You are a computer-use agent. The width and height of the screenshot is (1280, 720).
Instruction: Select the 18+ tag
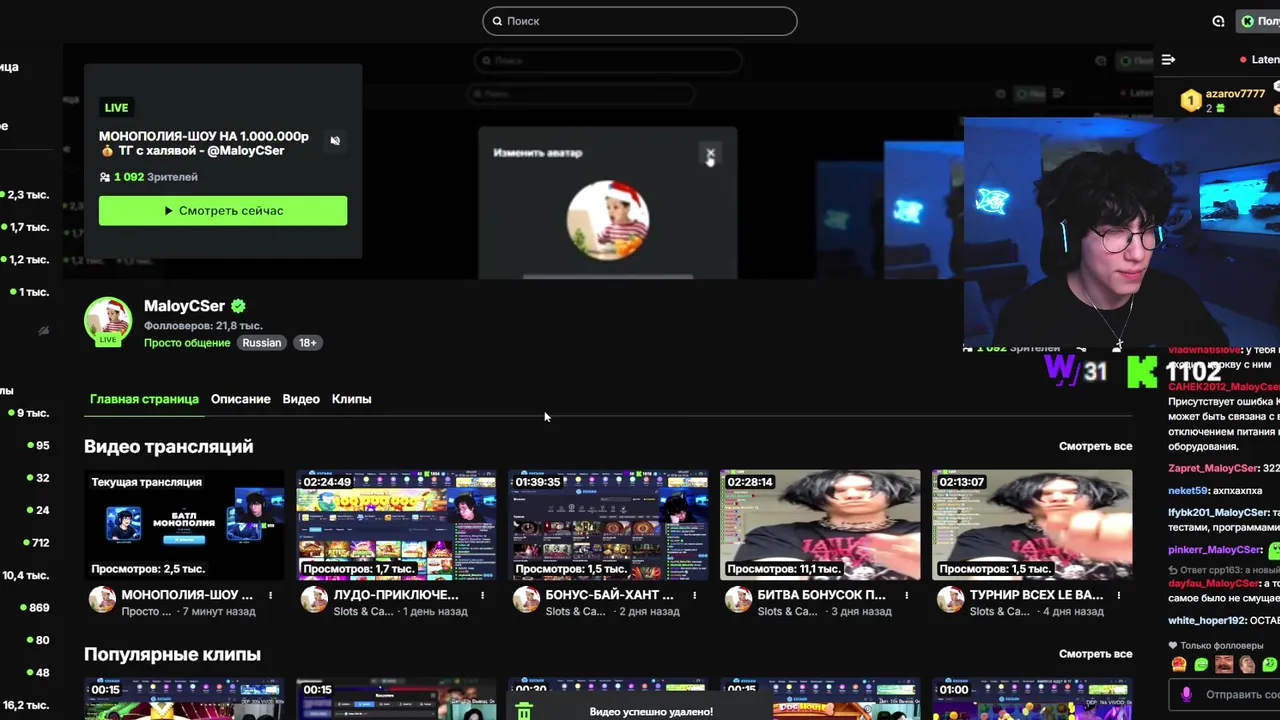[308, 343]
